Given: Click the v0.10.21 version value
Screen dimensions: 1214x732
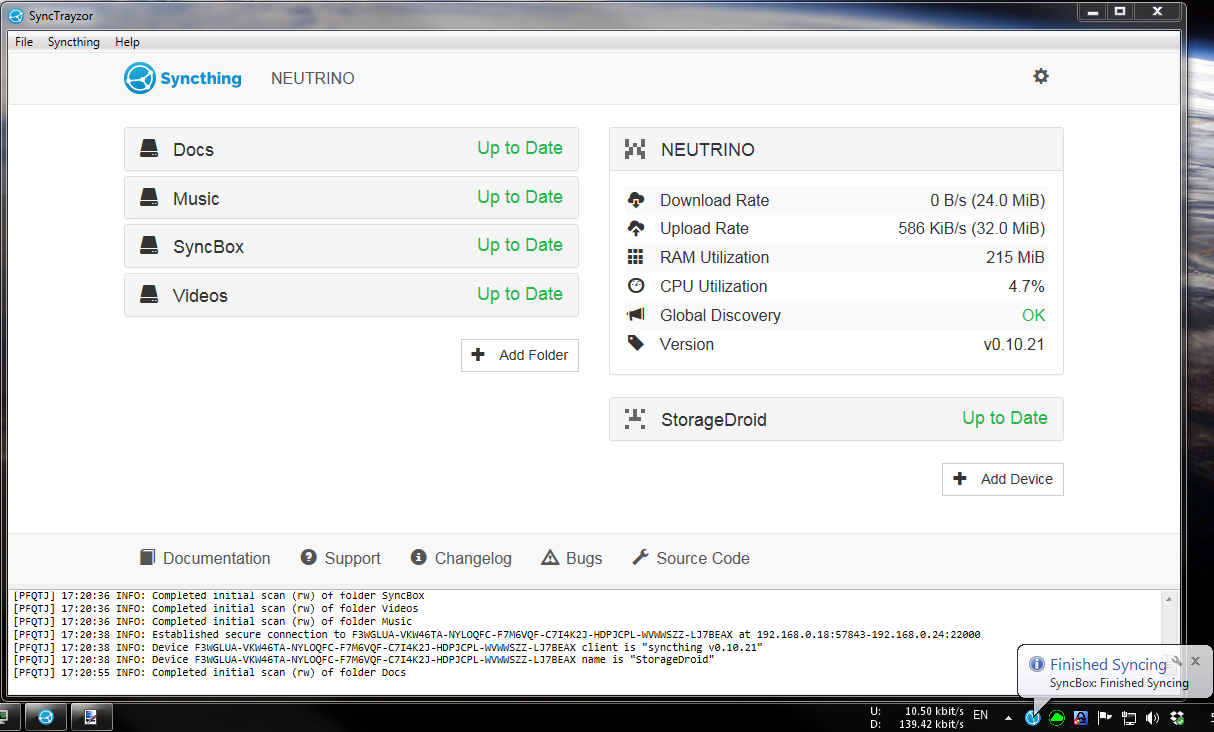Looking at the screenshot, I should coord(1014,344).
